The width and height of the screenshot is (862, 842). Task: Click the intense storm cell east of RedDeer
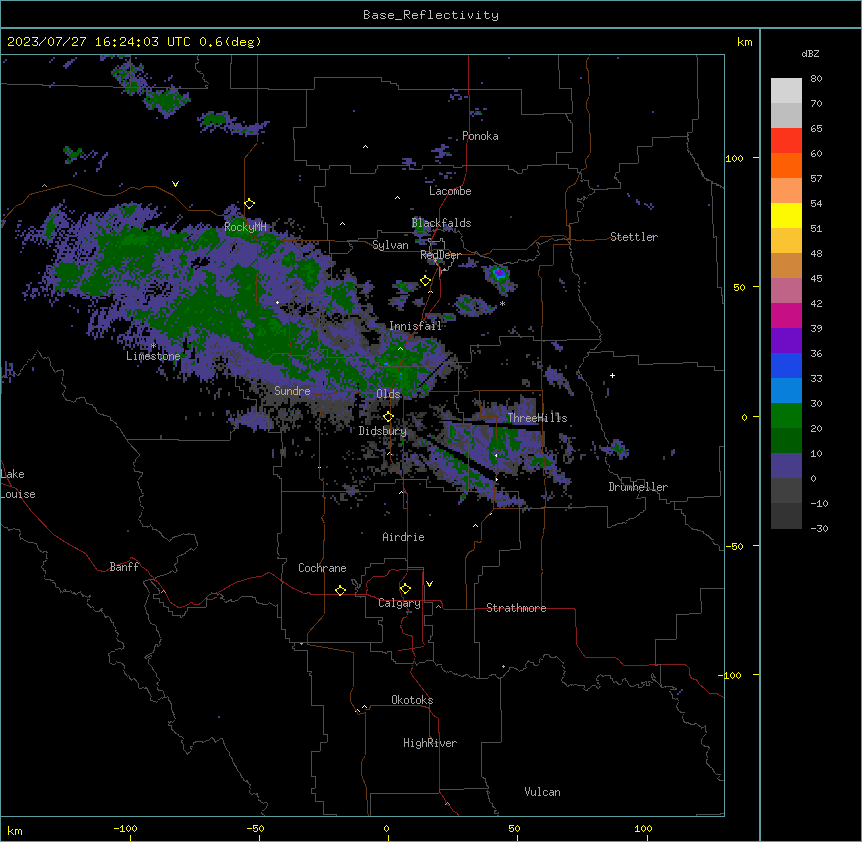[x=499, y=273]
